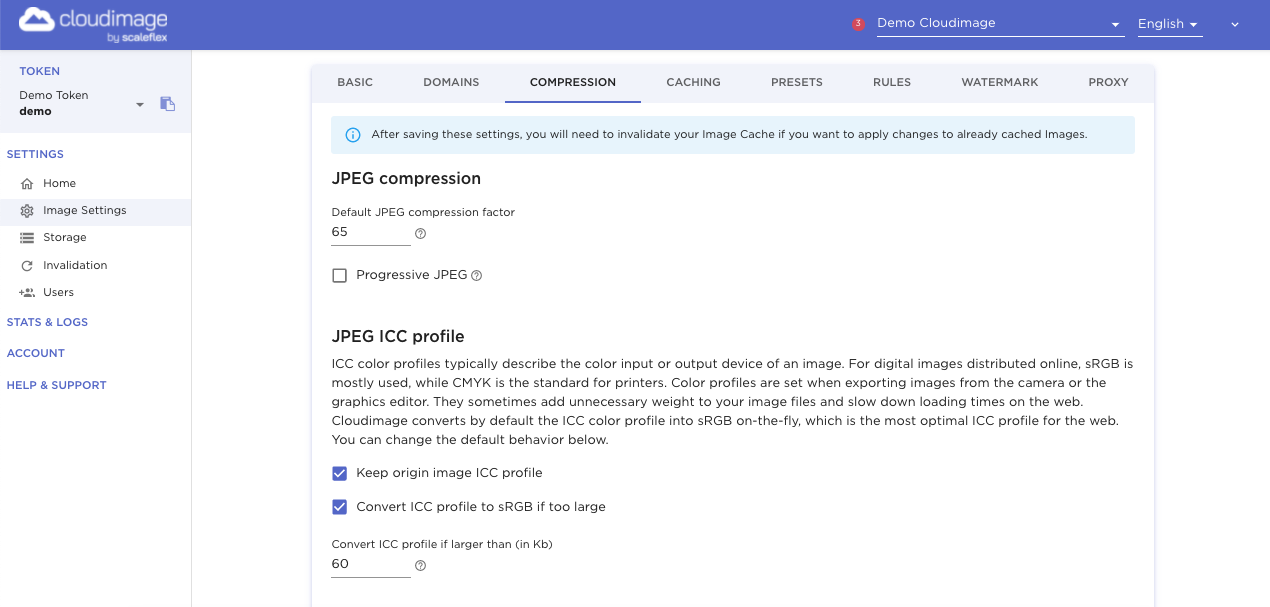Open the Help & Support section
Viewport: 1270px width, 607px height.
pyautogui.click(x=56, y=385)
